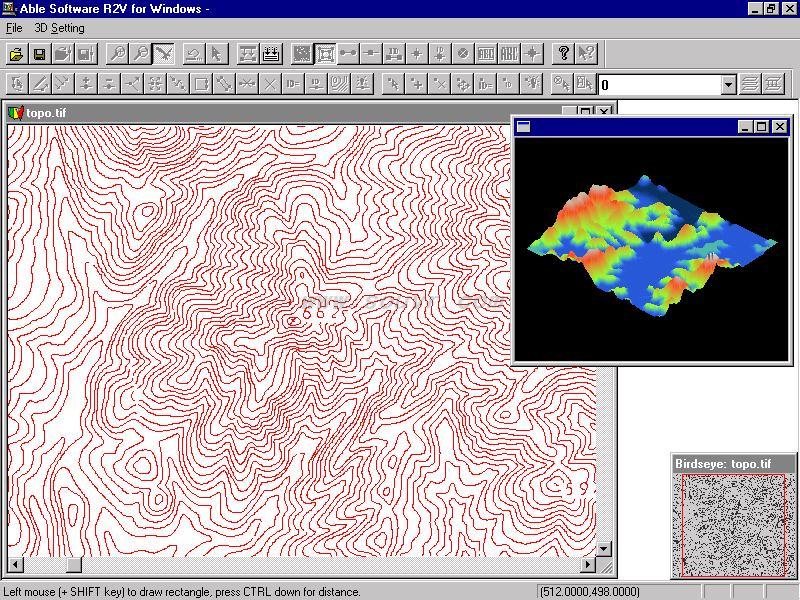Open the File menu
The width and height of the screenshot is (800, 600).
point(14,28)
